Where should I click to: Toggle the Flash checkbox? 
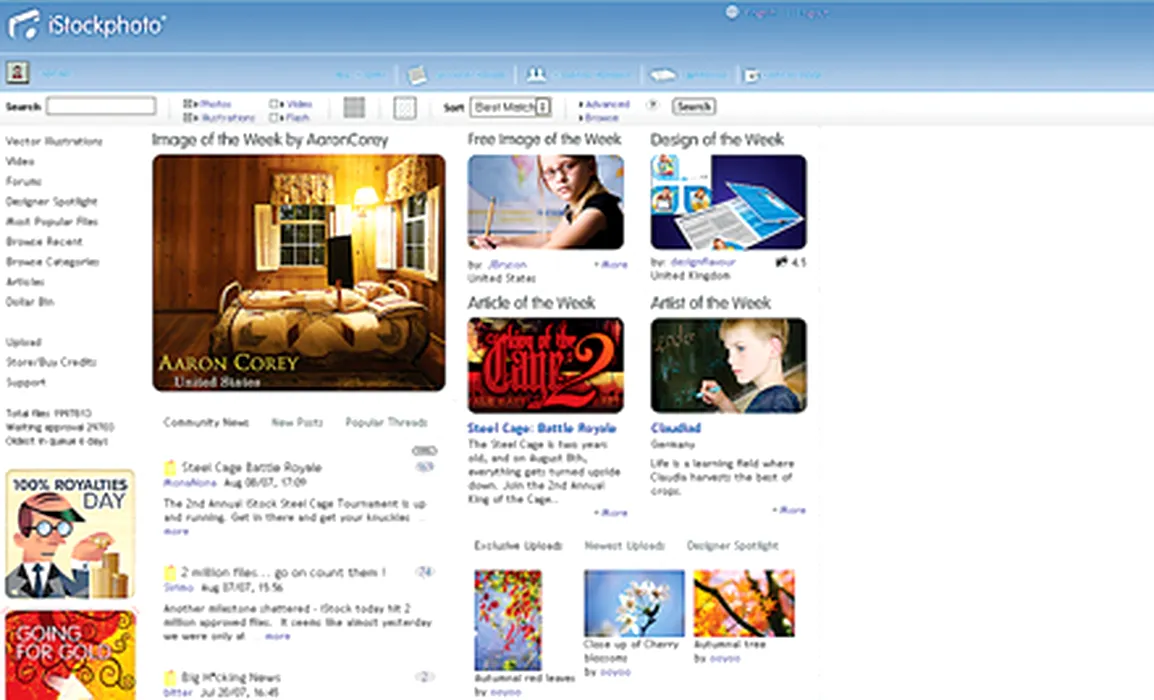click(x=275, y=117)
